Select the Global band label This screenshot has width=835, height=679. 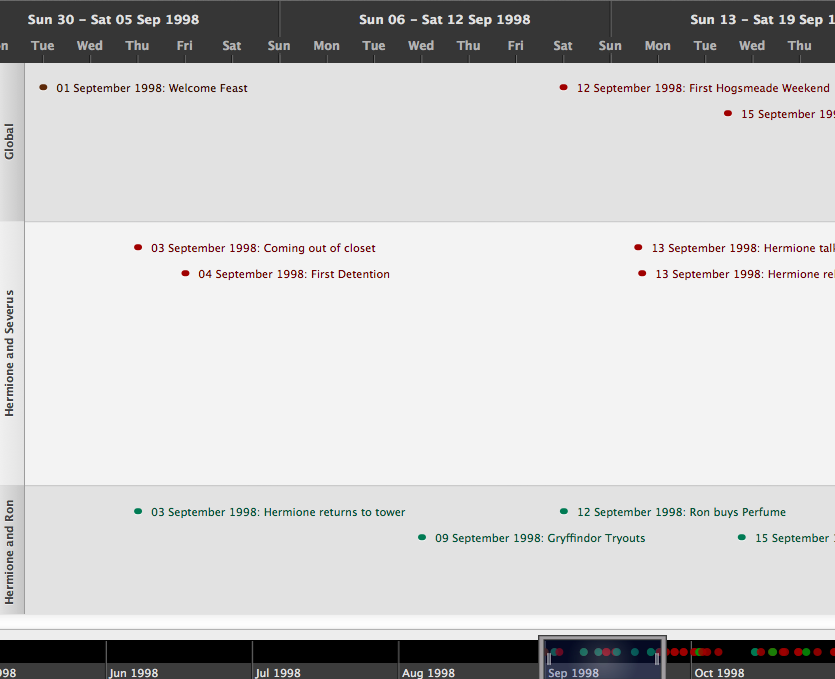[x=11, y=142]
